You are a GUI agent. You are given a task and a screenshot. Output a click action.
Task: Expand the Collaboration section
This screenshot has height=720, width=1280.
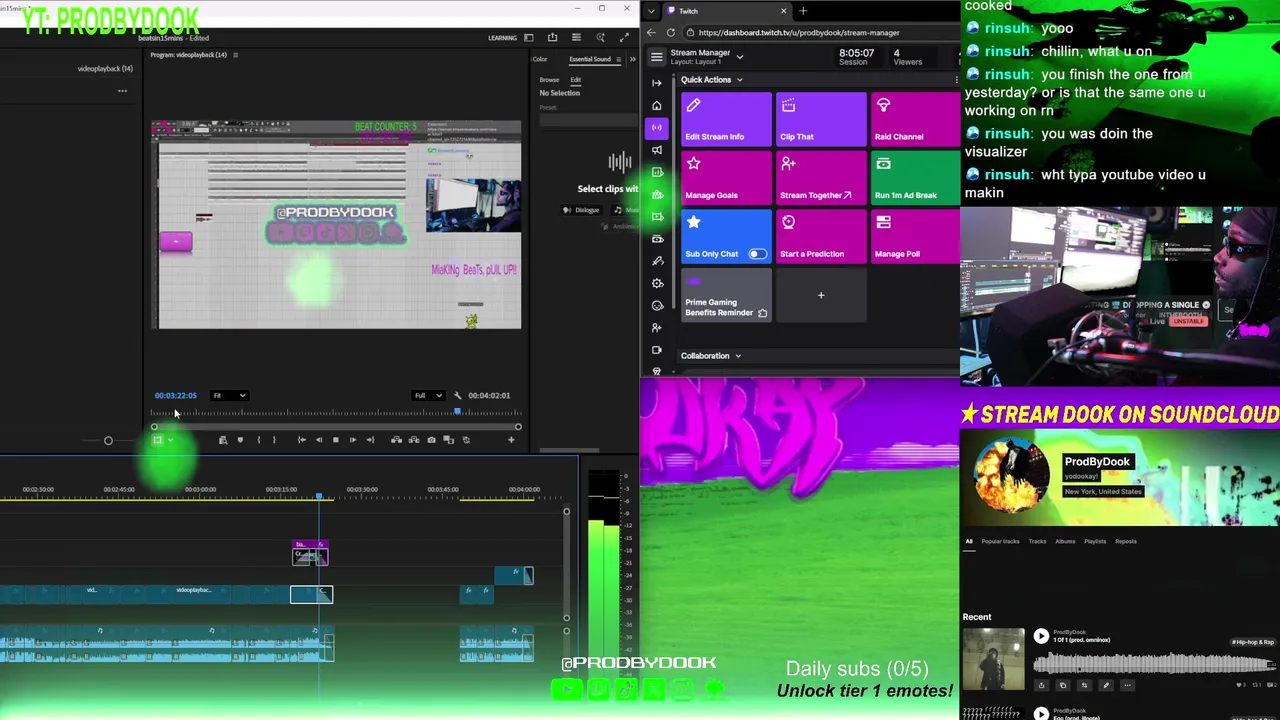738,356
